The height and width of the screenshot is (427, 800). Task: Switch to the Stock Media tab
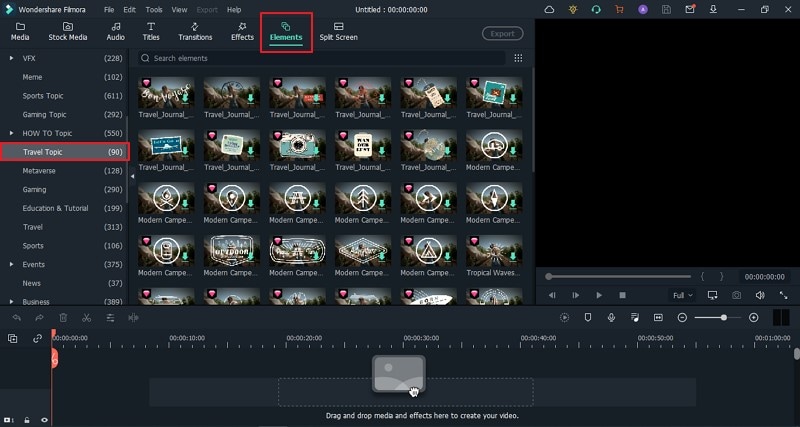(68, 32)
